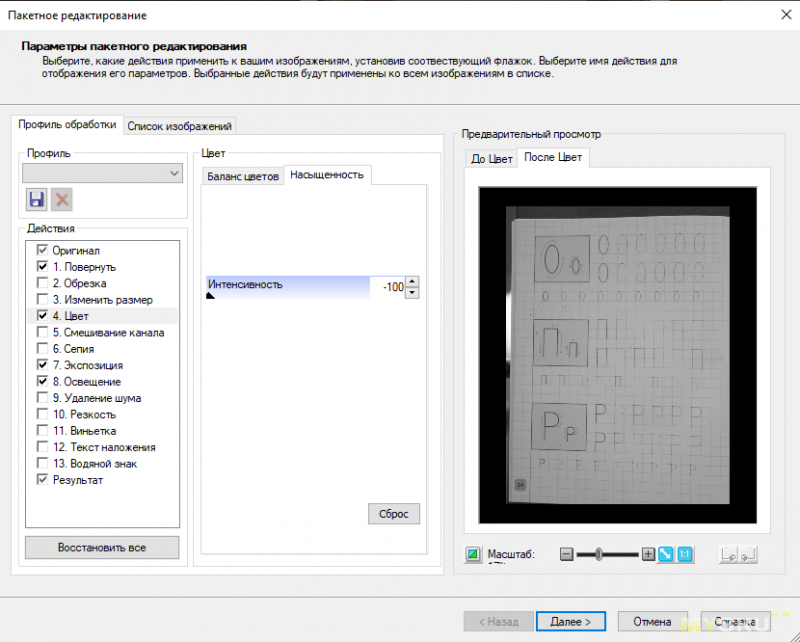This screenshot has height=642, width=800.
Task: Click the zoom in plus icon
Action: [648, 554]
